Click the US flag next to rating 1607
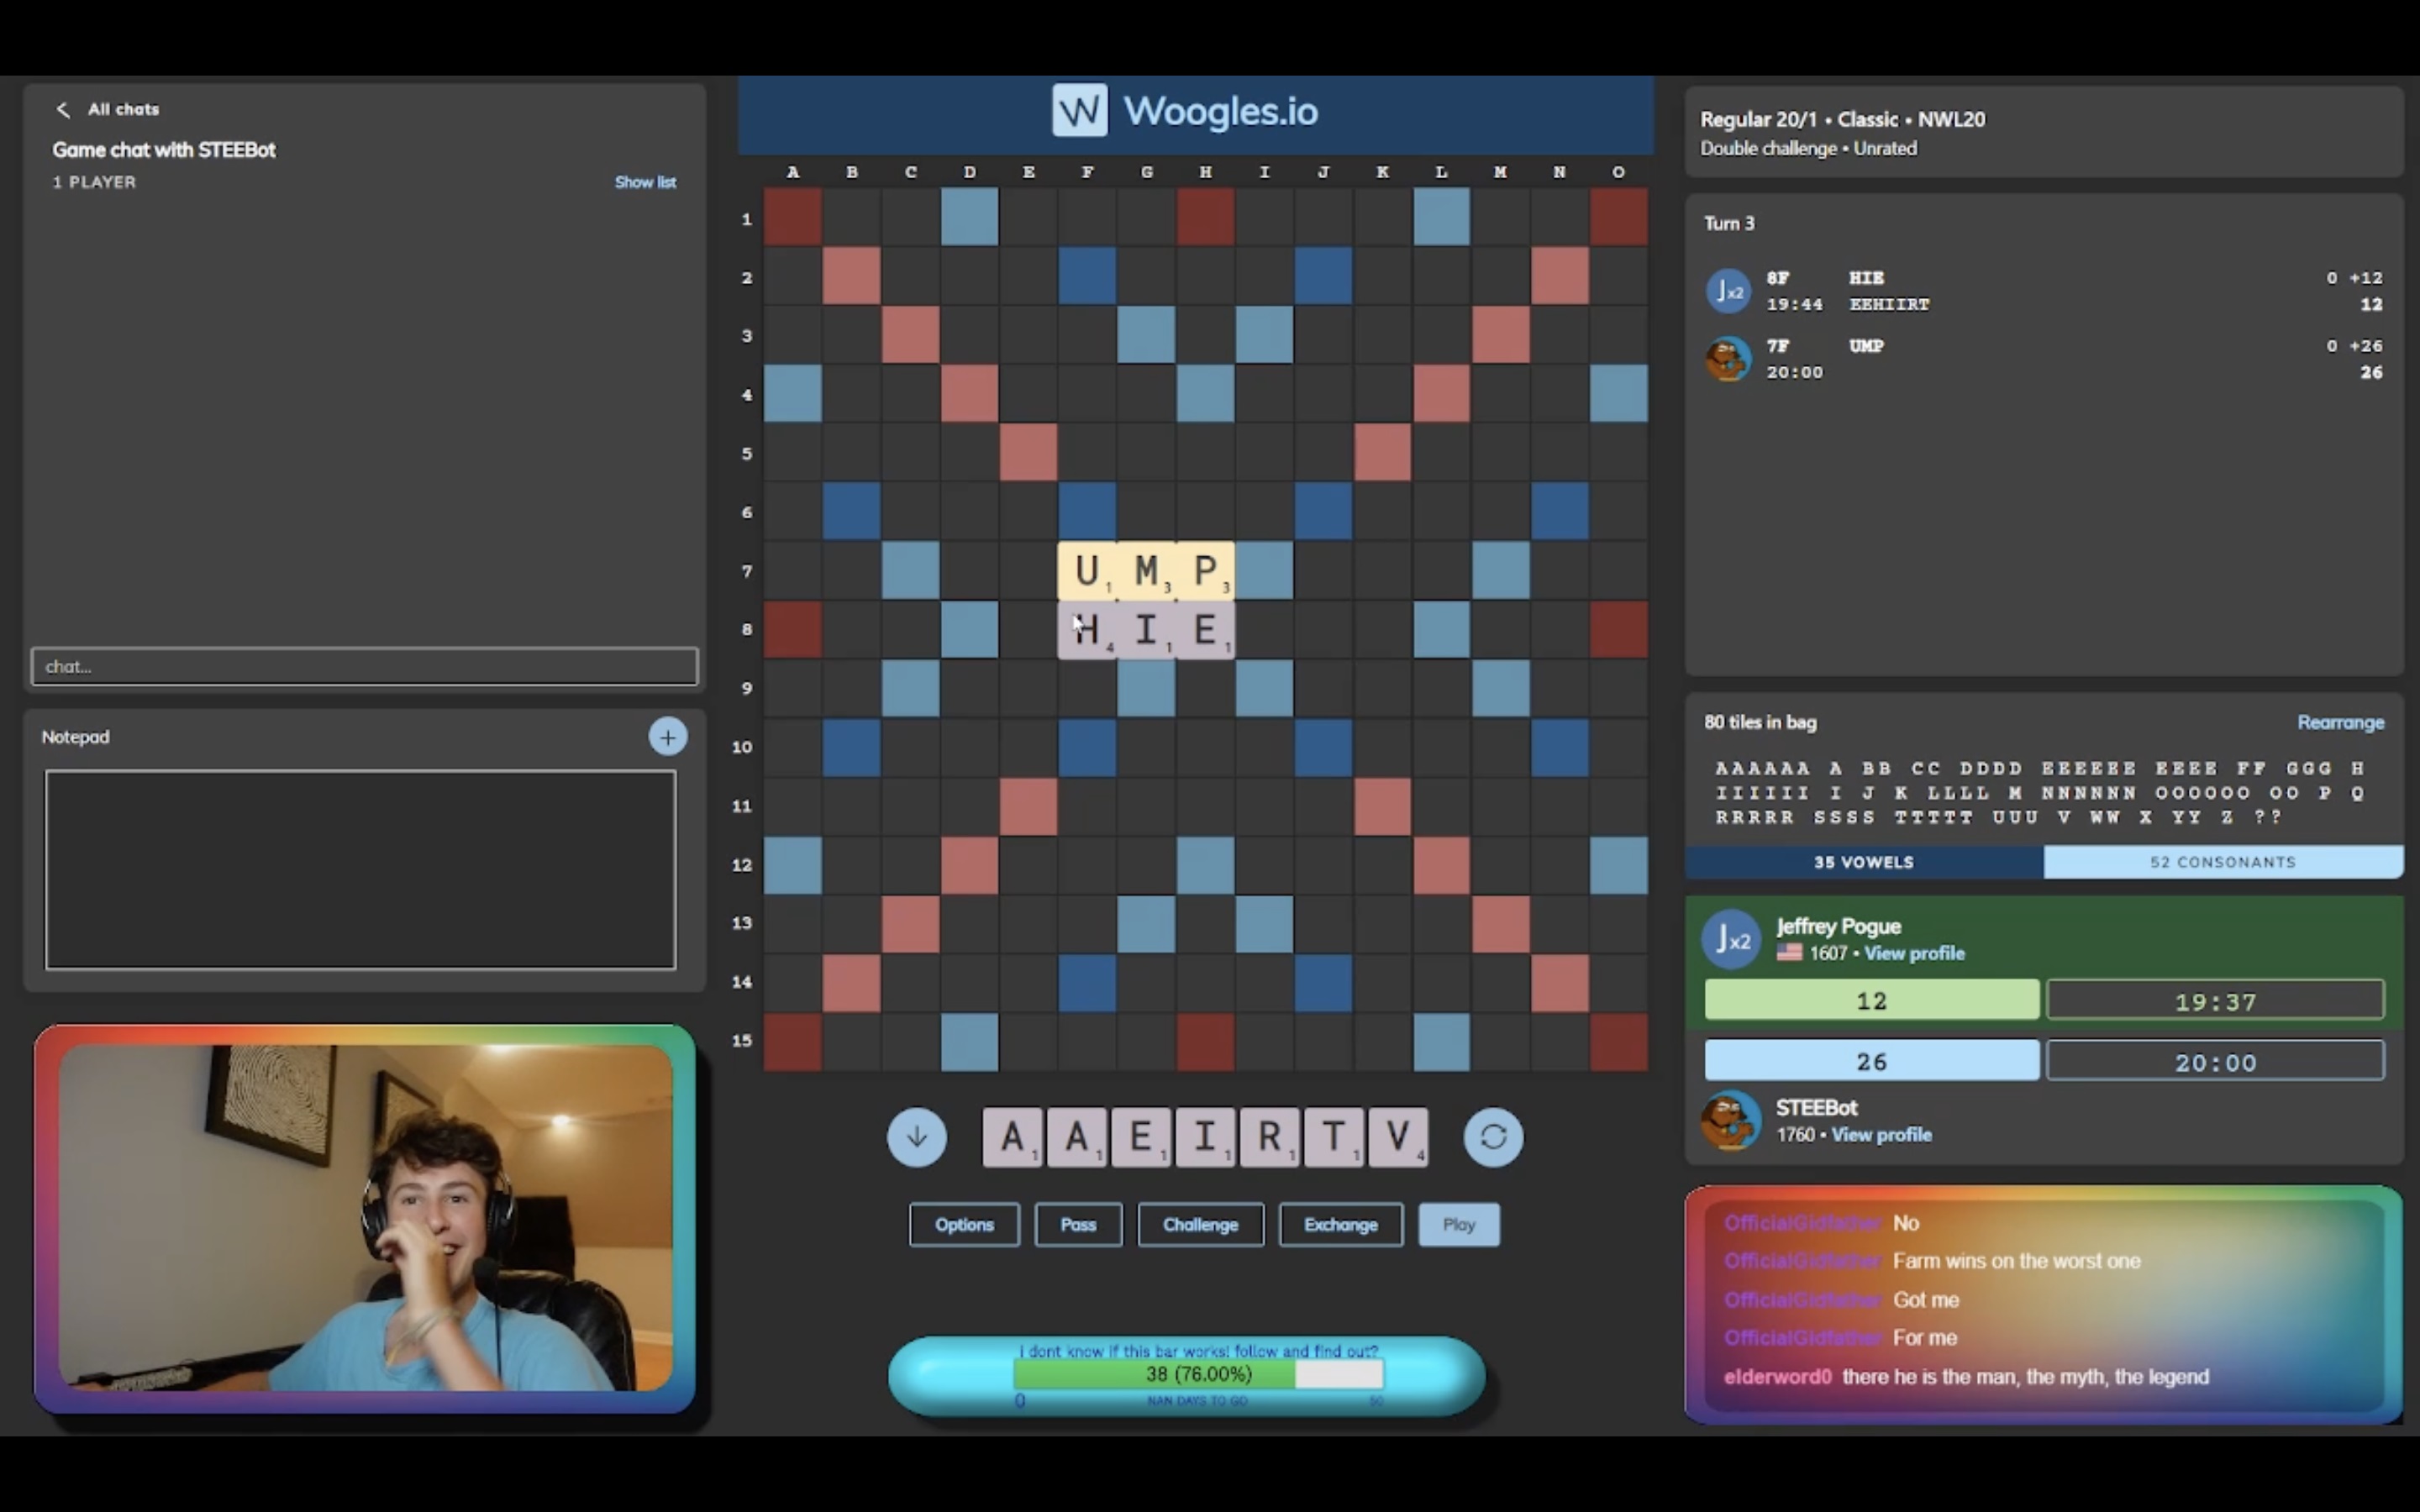The height and width of the screenshot is (1512, 2420). coord(1789,953)
